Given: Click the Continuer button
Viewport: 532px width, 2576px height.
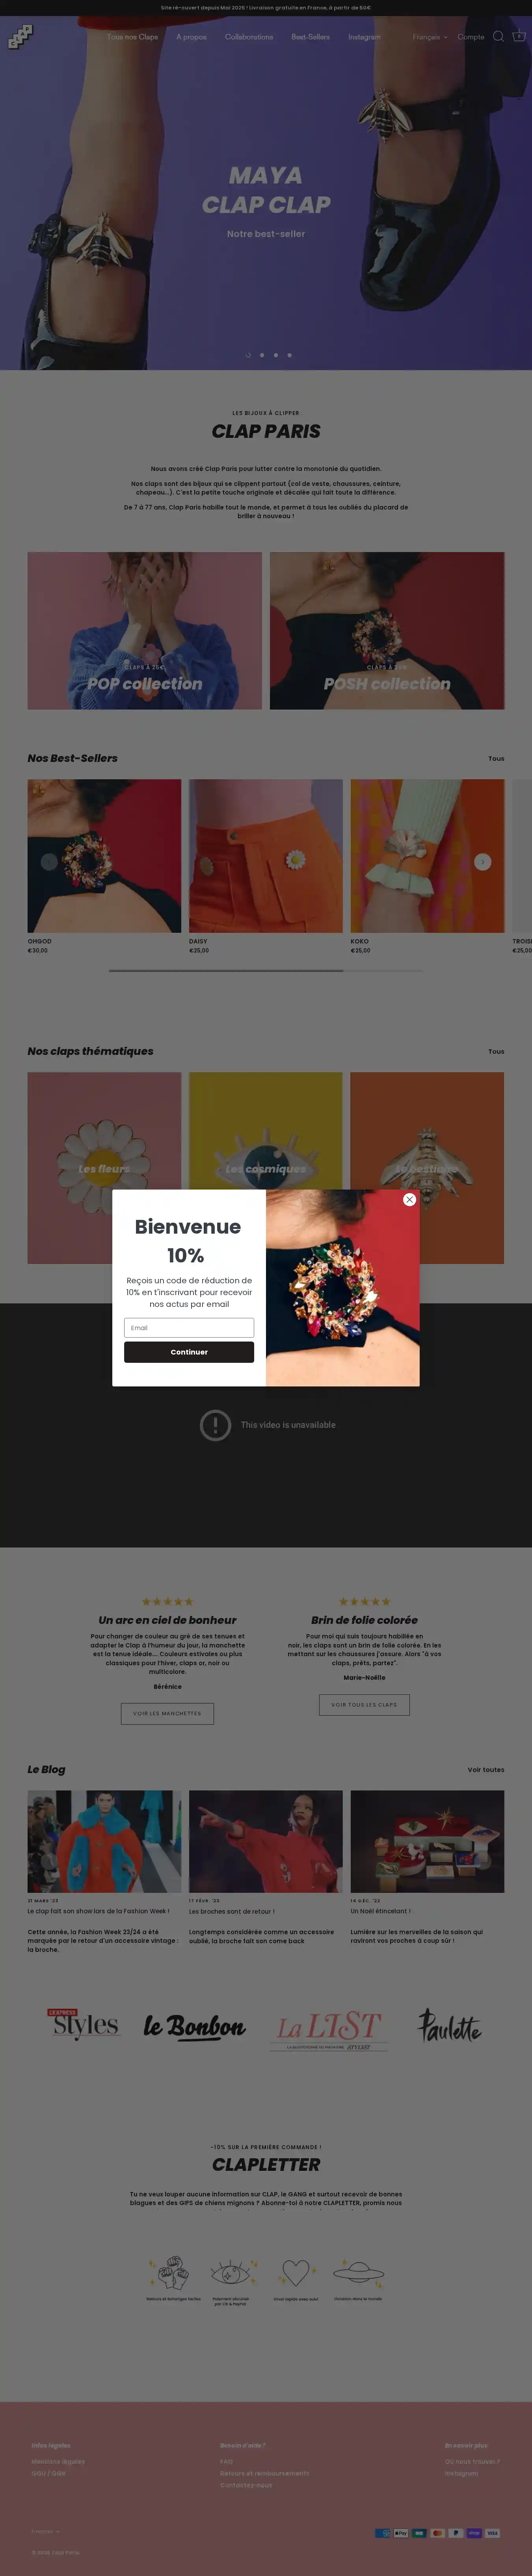Looking at the screenshot, I should pyautogui.click(x=189, y=1352).
